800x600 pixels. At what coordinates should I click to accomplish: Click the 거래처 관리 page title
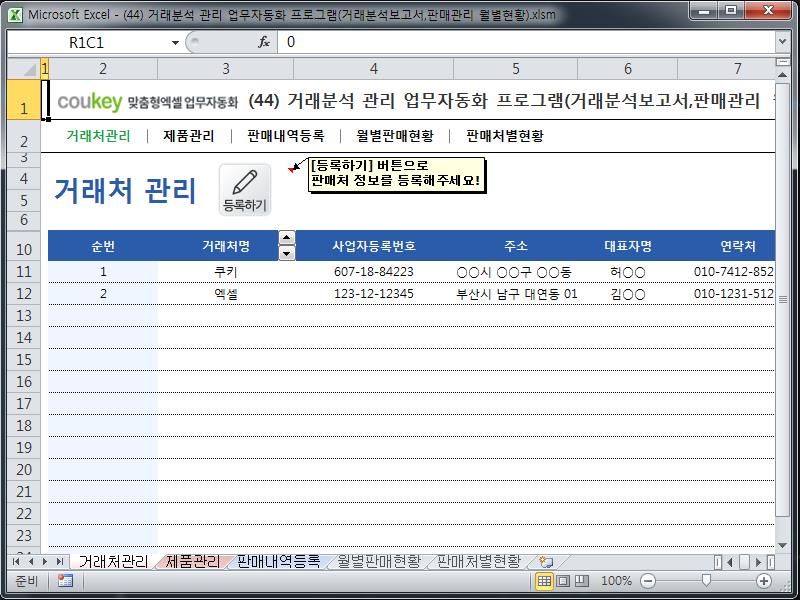coord(125,191)
